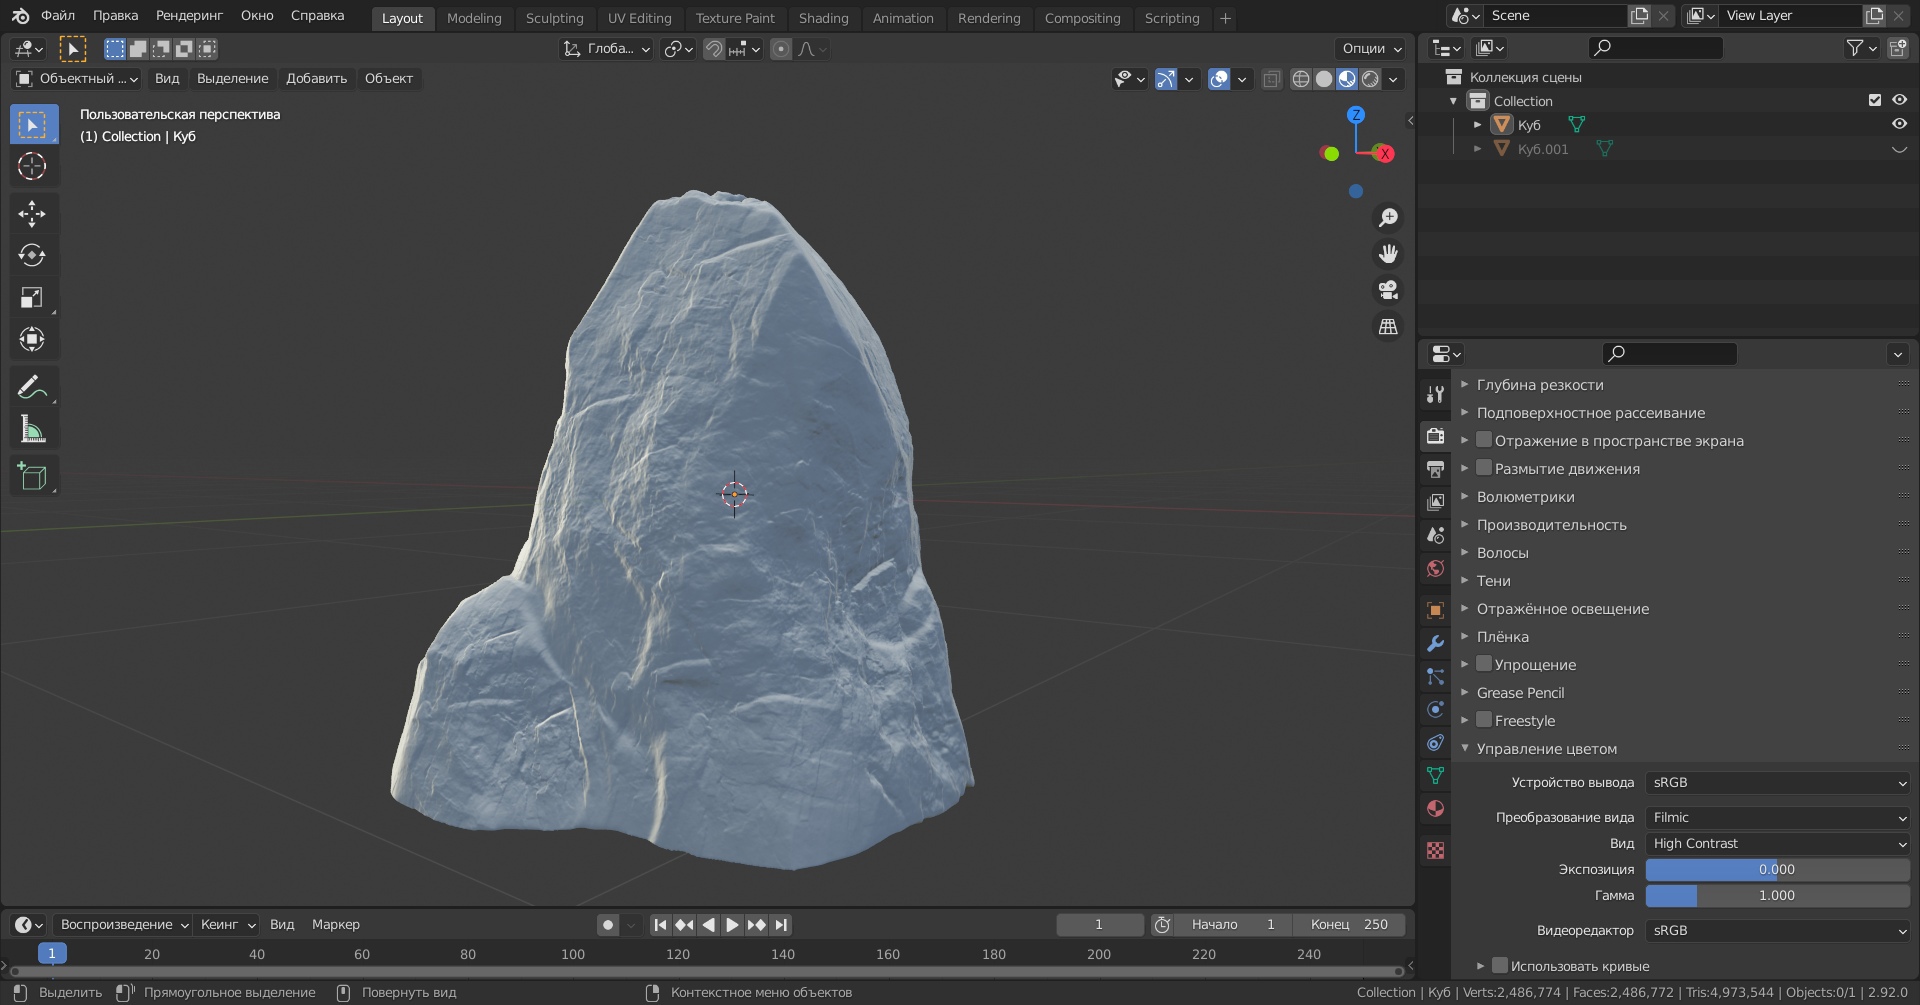Viewport: 1920px width, 1005px height.
Task: Open the Modifier properties wrench icon
Action: coord(1435,643)
